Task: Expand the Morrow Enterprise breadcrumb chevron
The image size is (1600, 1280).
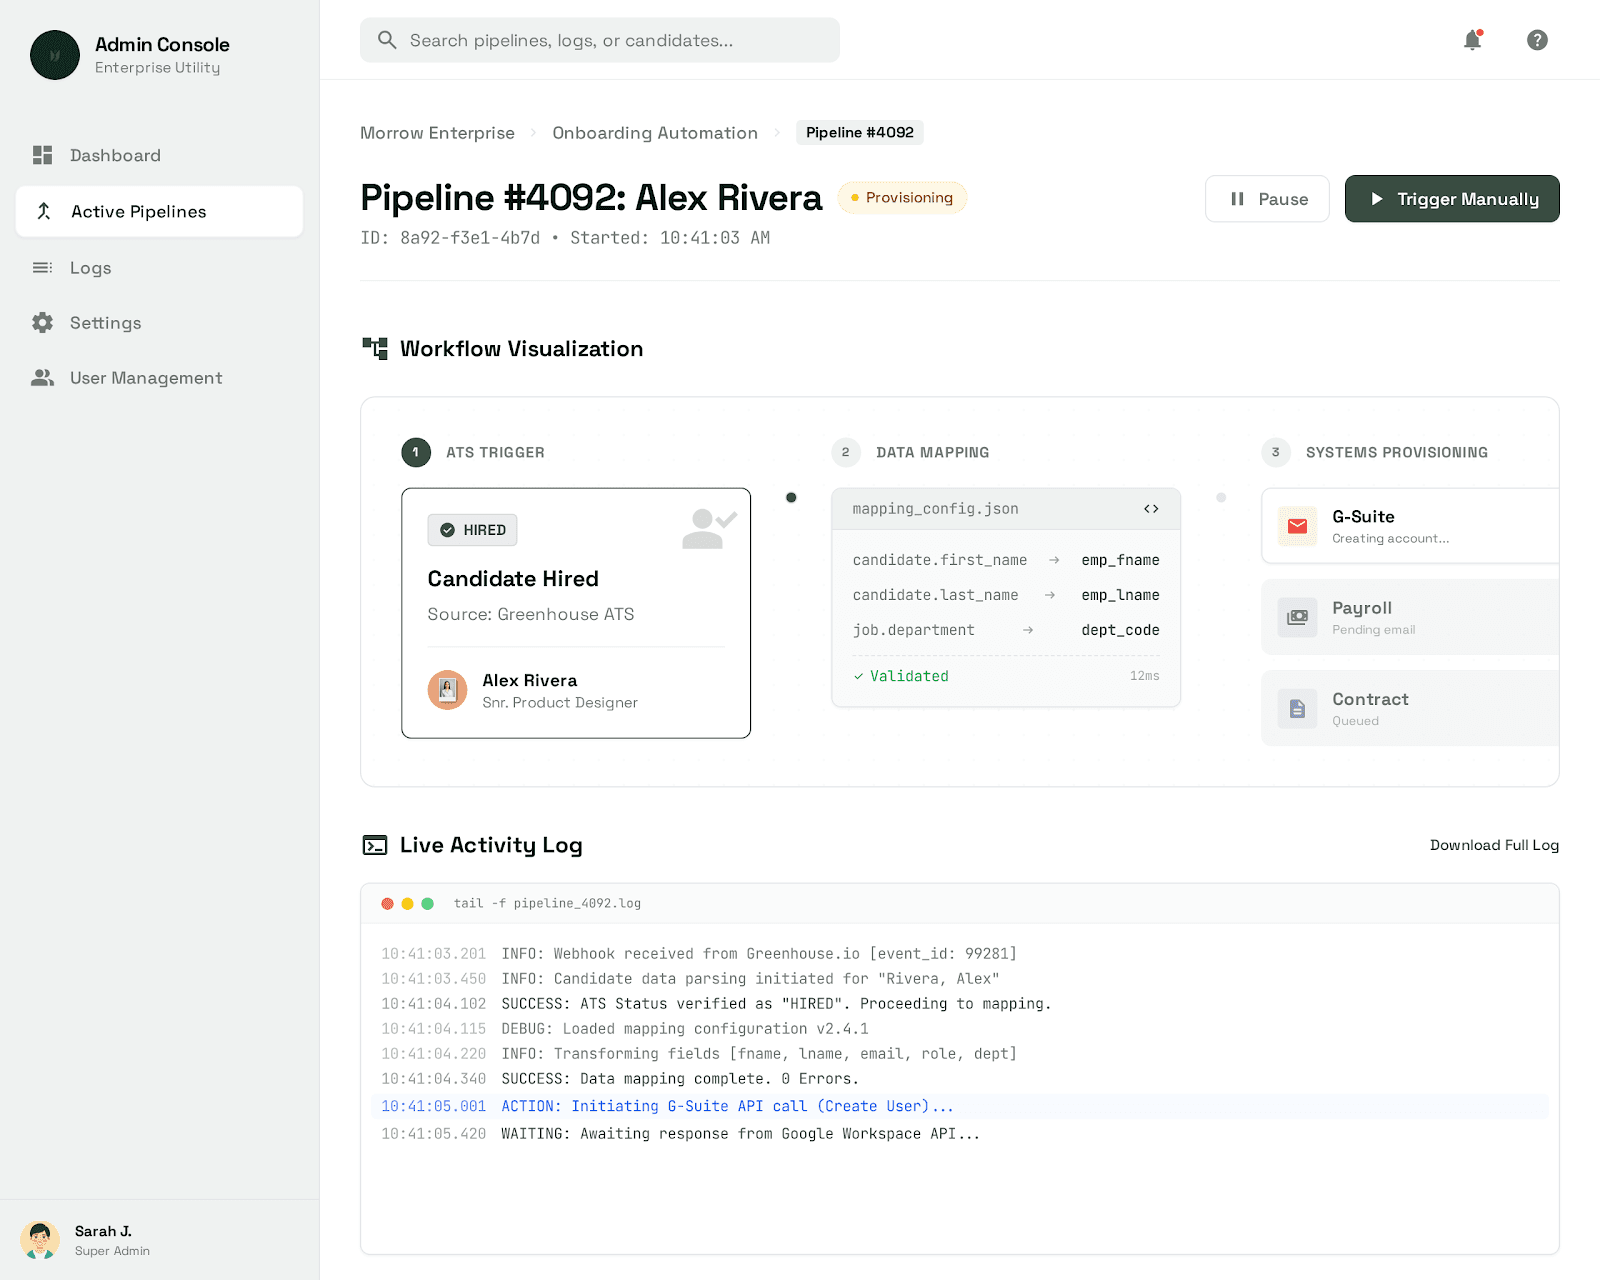Action: (534, 132)
